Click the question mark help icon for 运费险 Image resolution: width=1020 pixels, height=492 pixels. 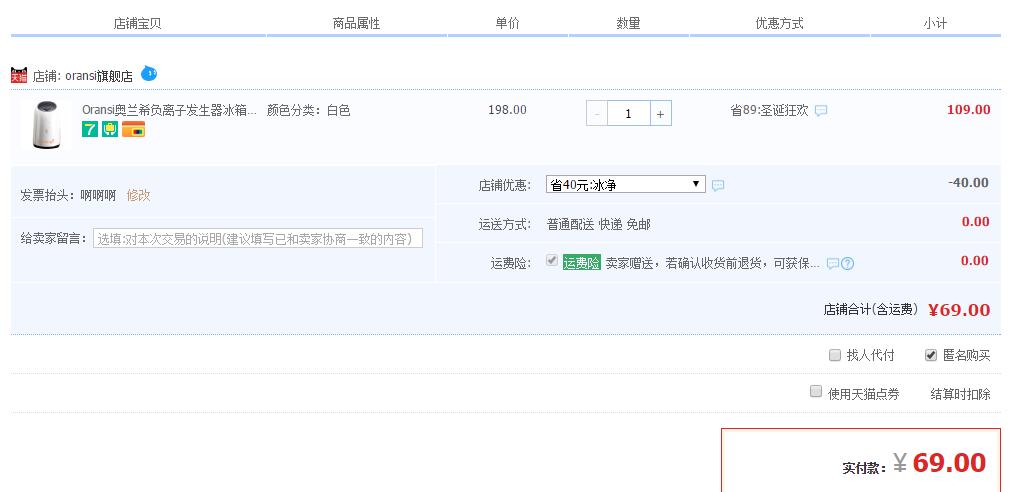pyautogui.click(x=847, y=264)
